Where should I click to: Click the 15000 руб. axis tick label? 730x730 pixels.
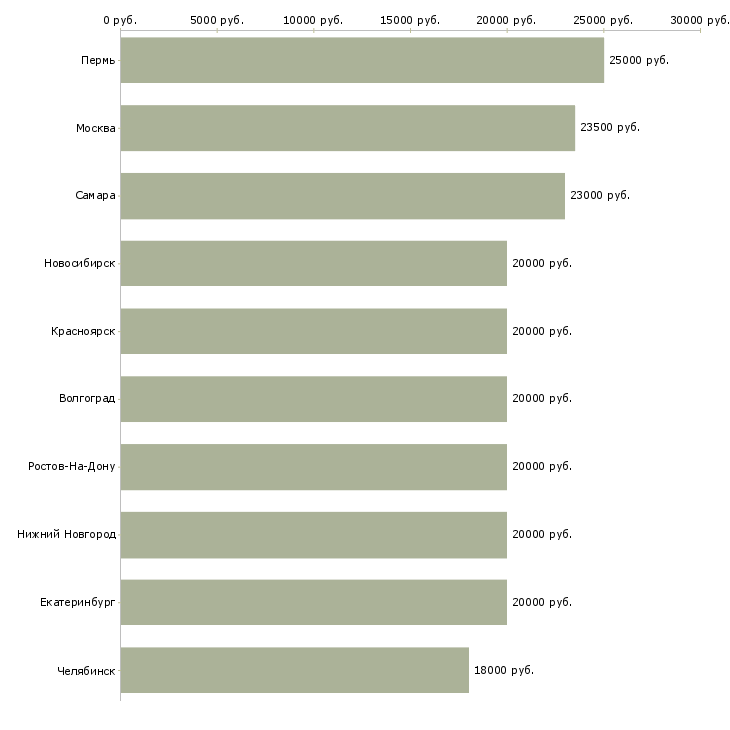coord(410,20)
